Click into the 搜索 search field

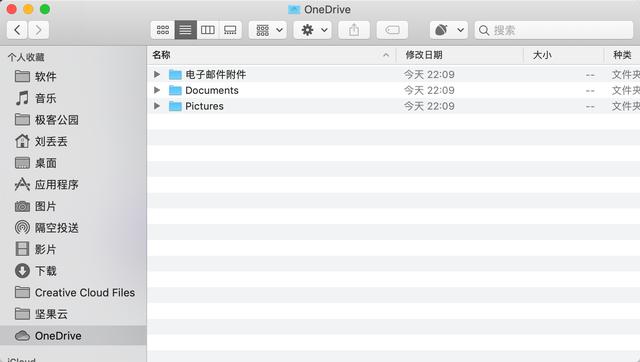pyautogui.click(x=554, y=30)
